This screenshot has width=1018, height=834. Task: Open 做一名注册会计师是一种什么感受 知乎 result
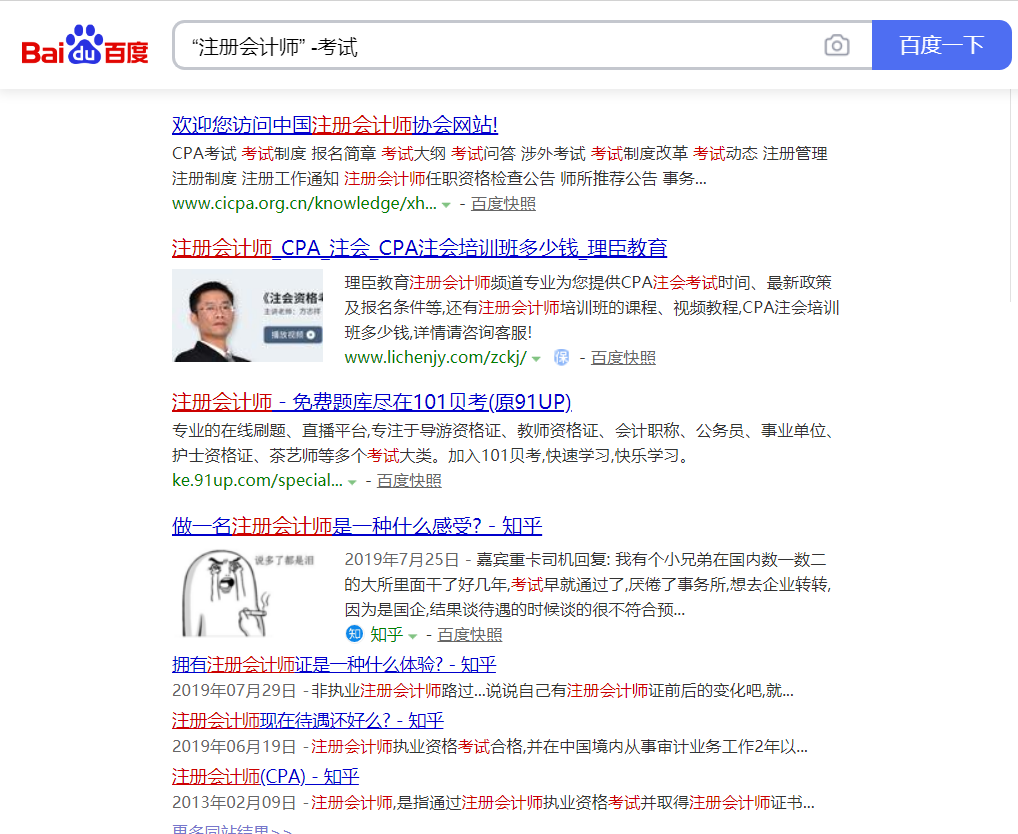click(x=357, y=526)
